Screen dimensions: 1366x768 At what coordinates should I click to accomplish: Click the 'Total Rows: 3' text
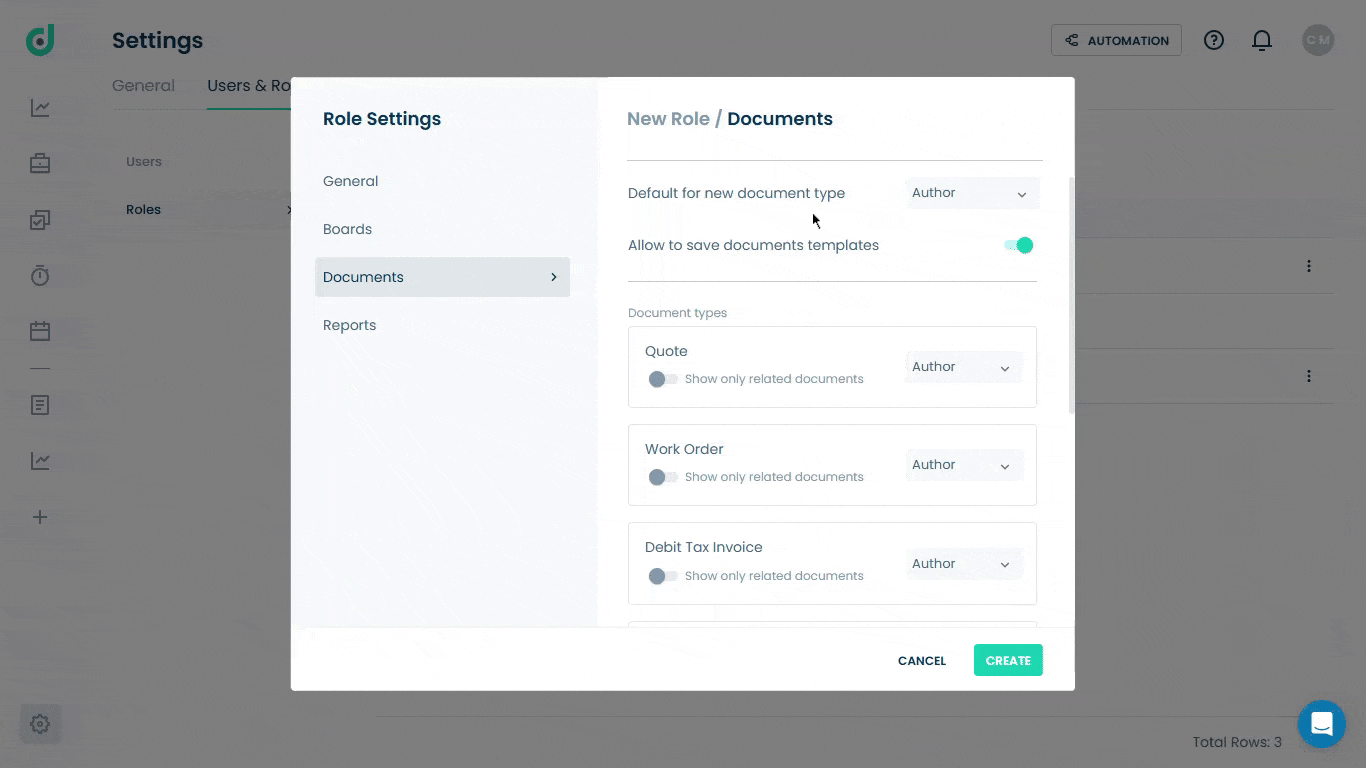[x=1237, y=742]
